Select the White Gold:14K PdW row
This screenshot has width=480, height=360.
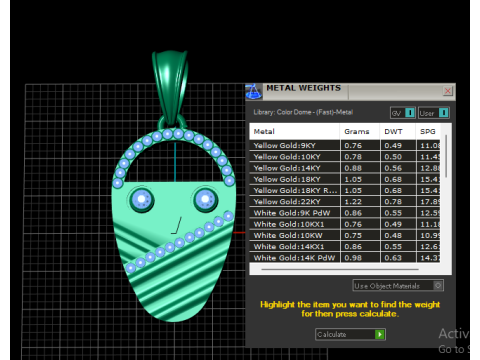(x=345, y=258)
